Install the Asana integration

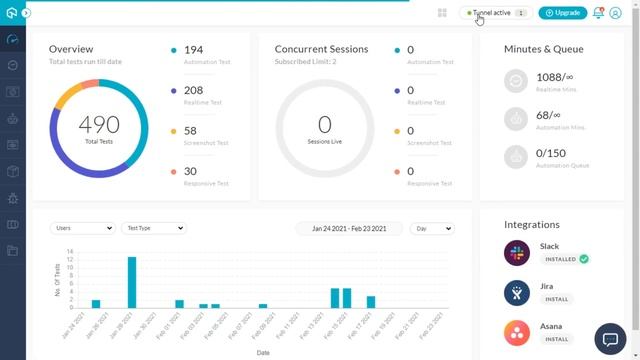point(557,339)
